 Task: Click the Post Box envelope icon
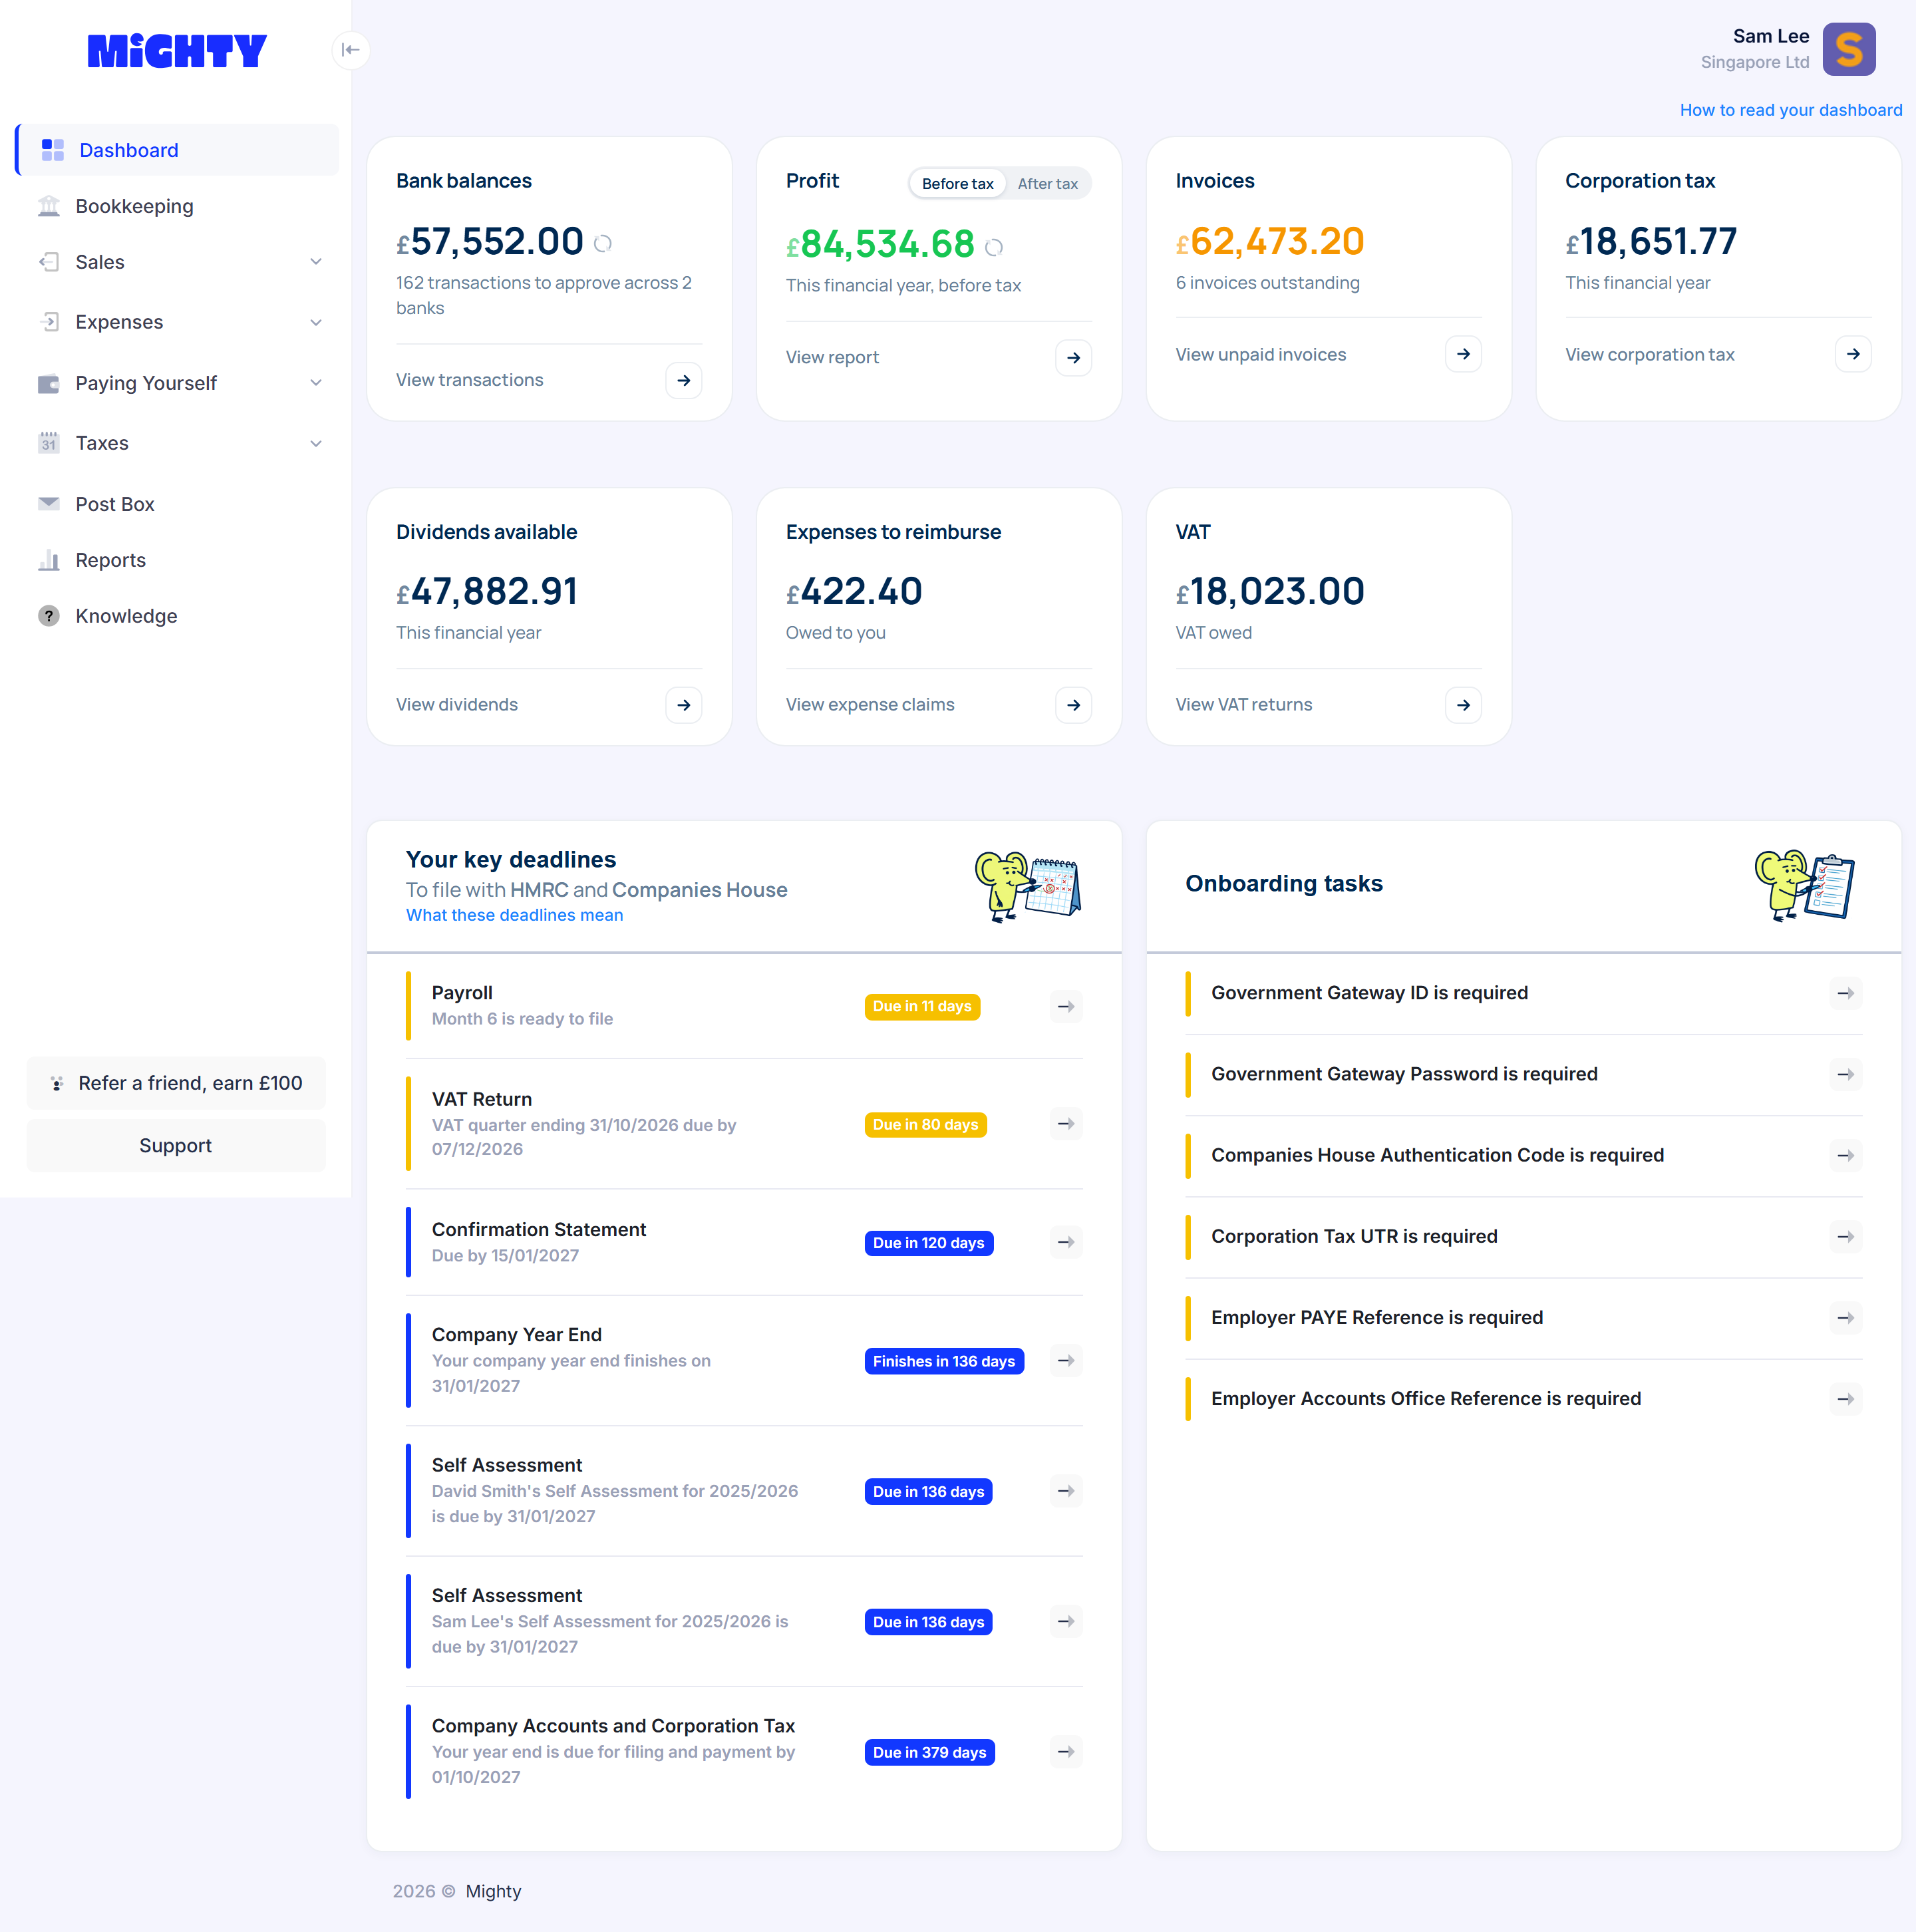49,504
